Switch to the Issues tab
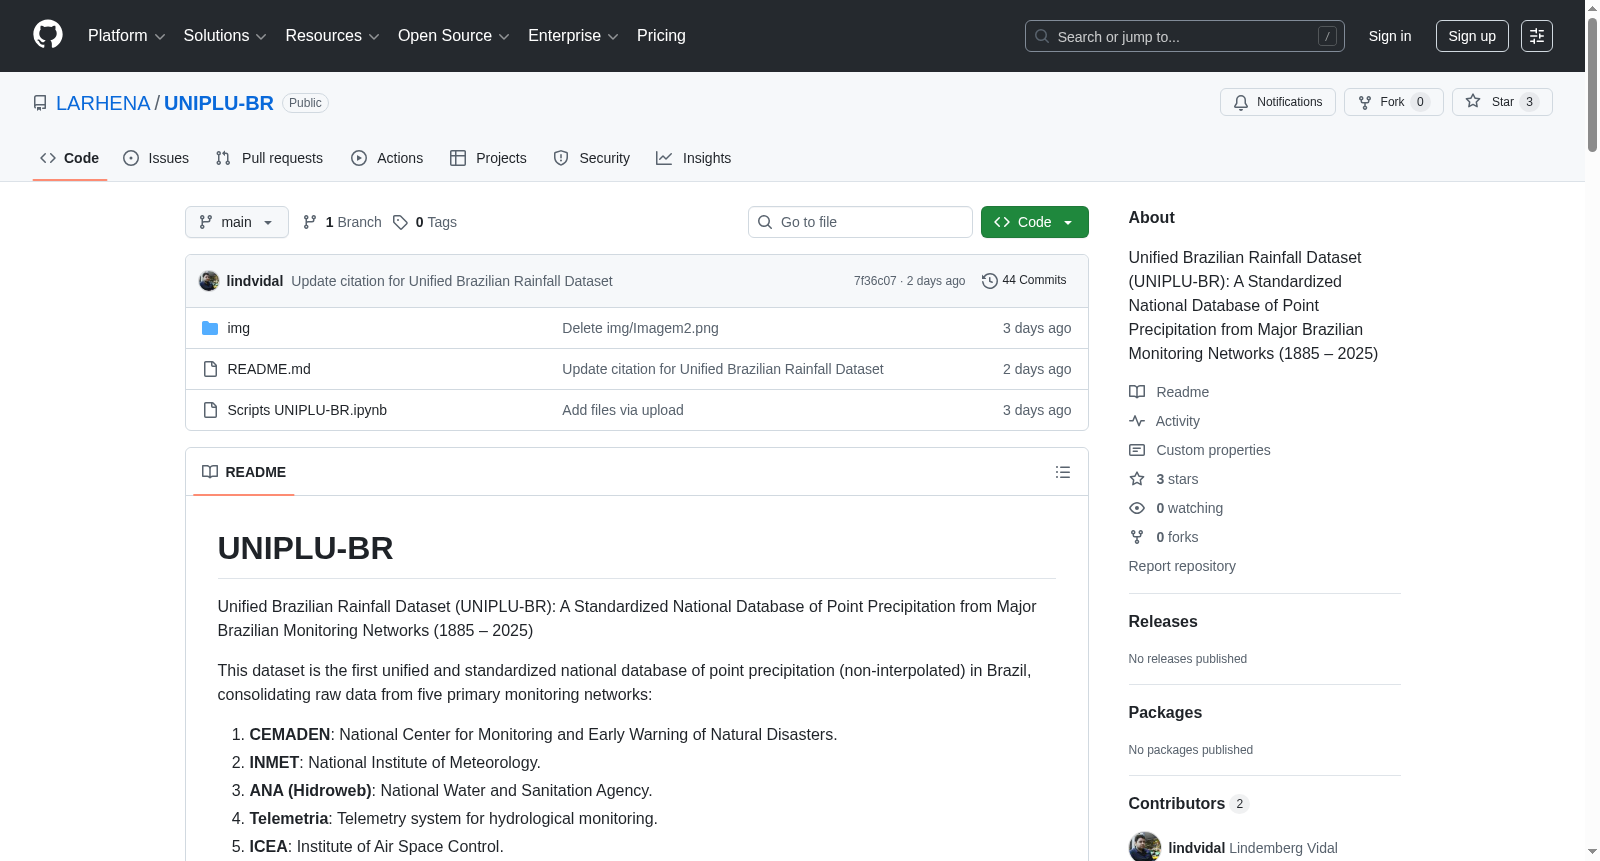Screen dimensions: 1600x861 point(156,158)
